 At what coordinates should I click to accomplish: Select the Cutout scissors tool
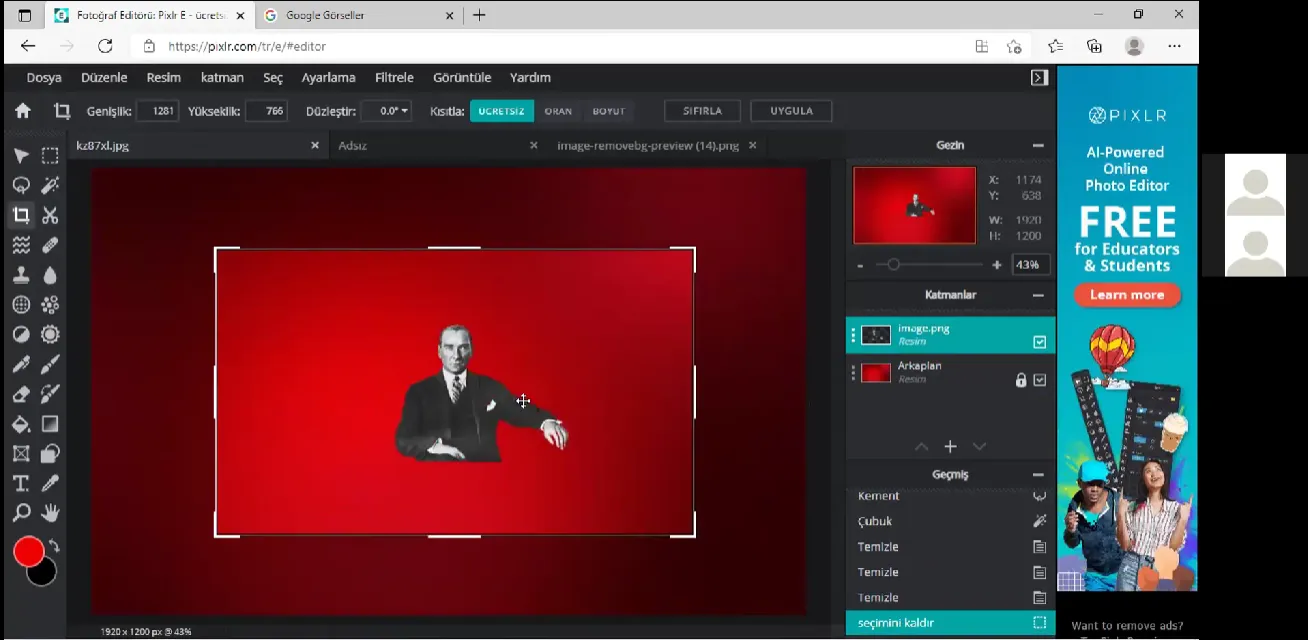50,215
